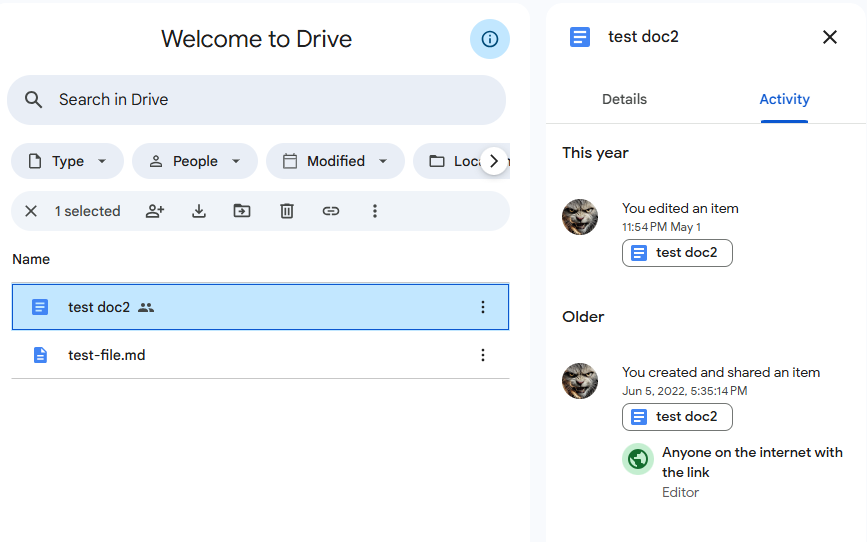
Task: Click the Search in Drive field
Action: pos(256,100)
